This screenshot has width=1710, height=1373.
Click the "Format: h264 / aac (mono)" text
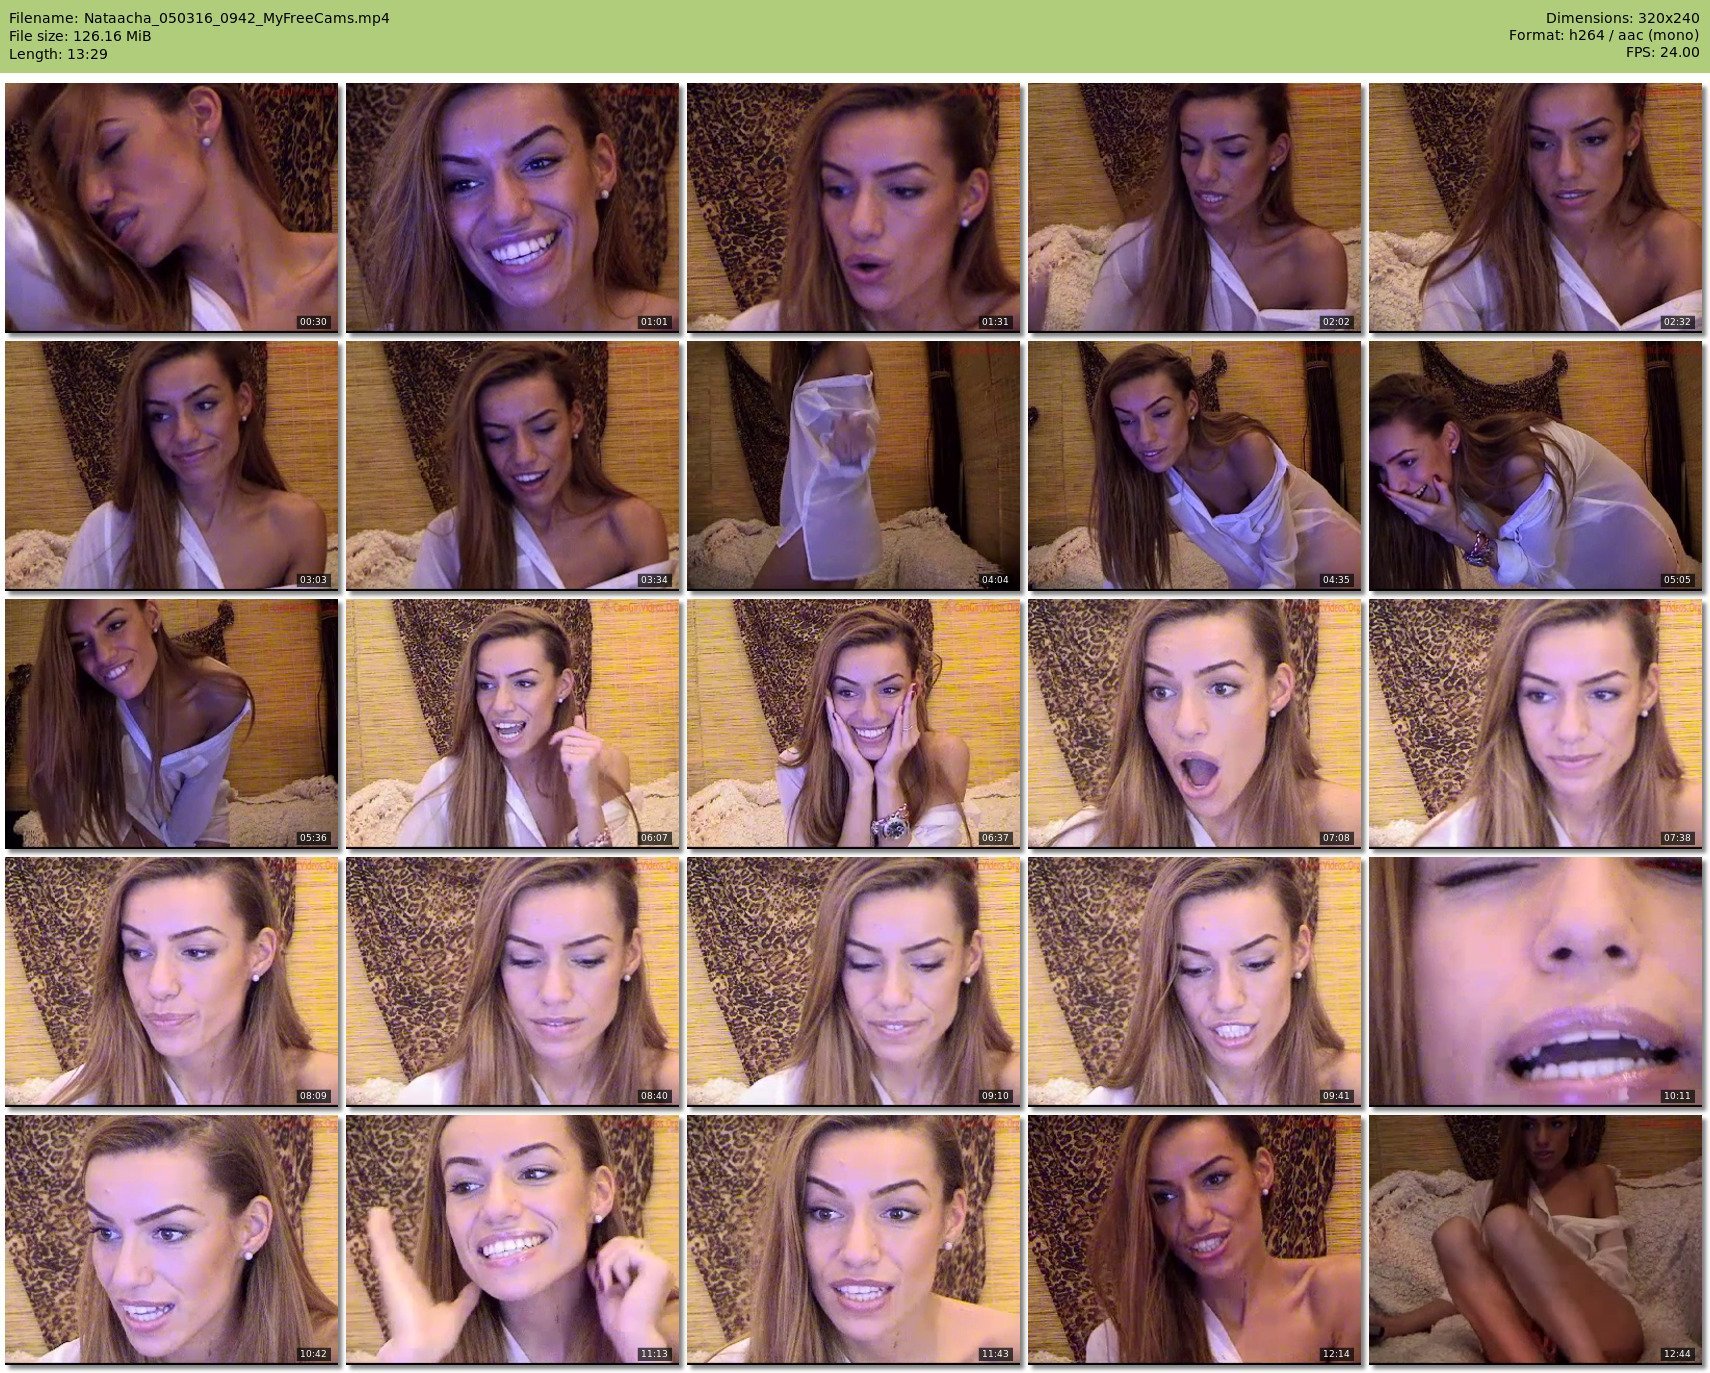click(x=1604, y=36)
